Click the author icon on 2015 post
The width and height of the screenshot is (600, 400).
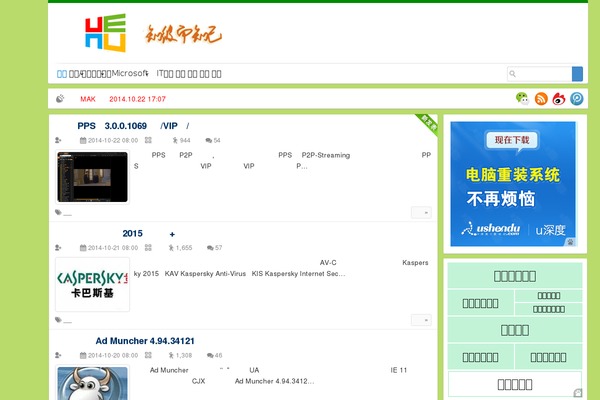(58, 248)
